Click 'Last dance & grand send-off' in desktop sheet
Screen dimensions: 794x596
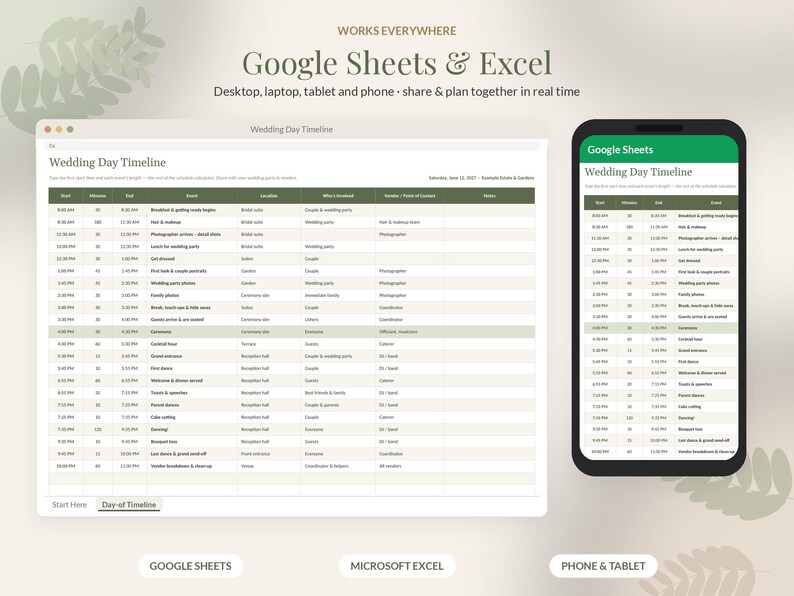tap(178, 454)
